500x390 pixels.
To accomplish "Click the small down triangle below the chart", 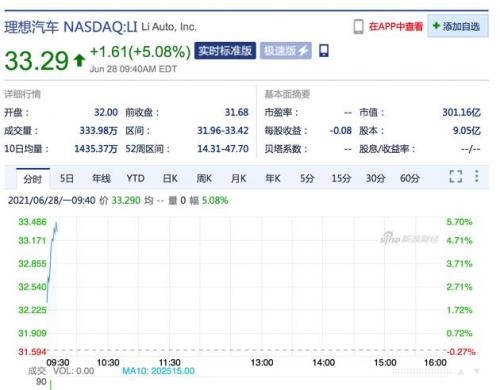I will click(x=477, y=371).
